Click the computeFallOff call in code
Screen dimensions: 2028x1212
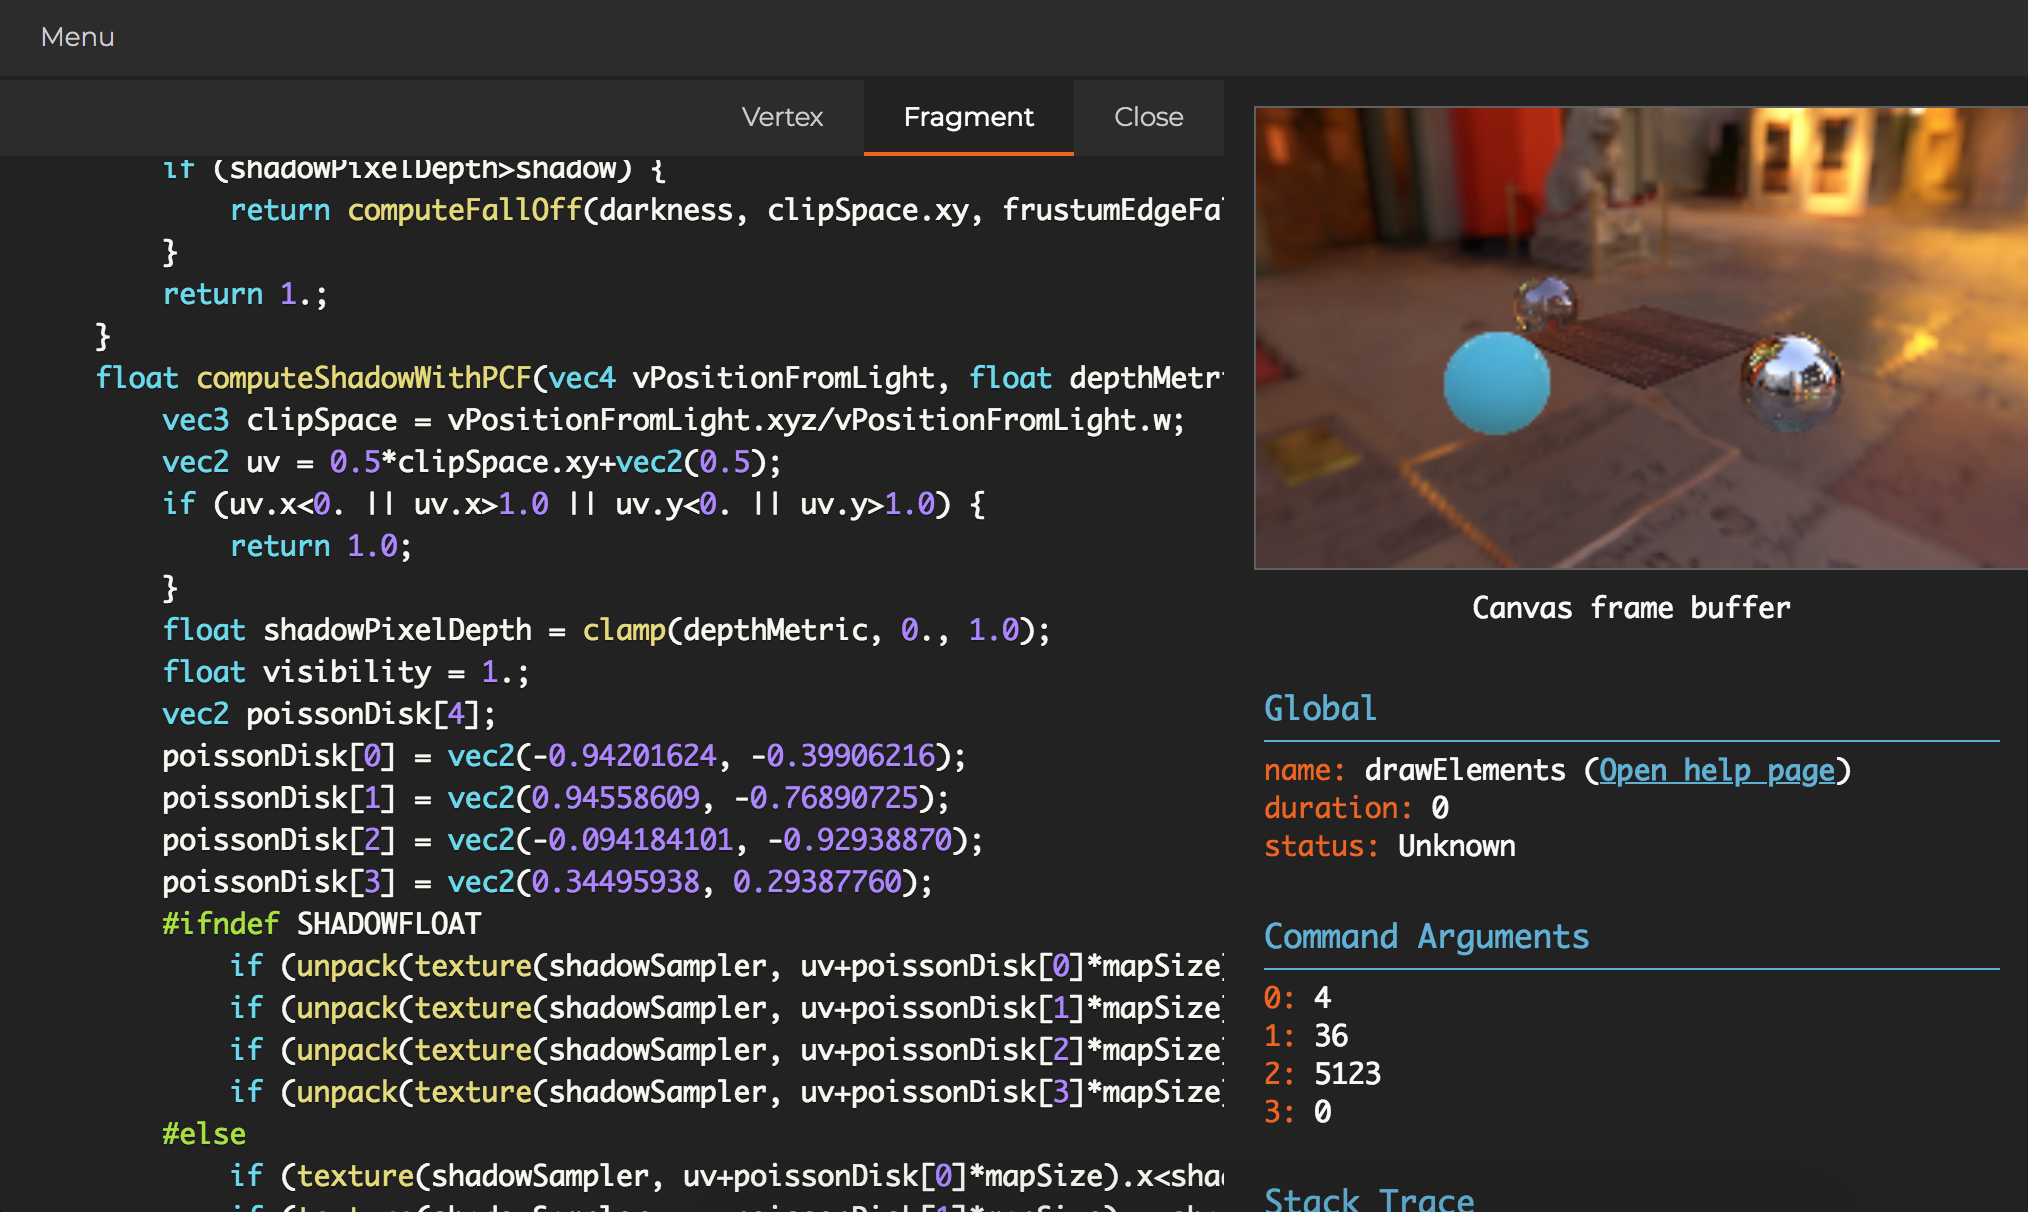point(464,210)
